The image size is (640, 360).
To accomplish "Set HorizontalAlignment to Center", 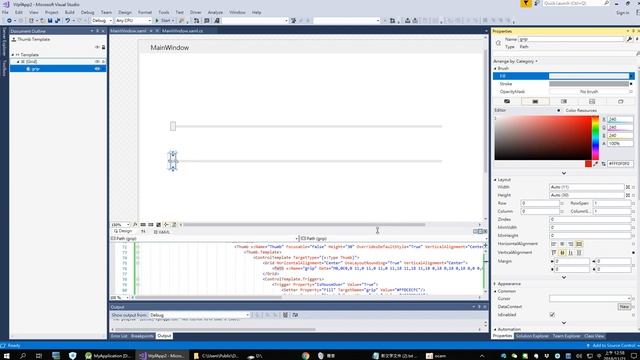I will coord(562,244).
